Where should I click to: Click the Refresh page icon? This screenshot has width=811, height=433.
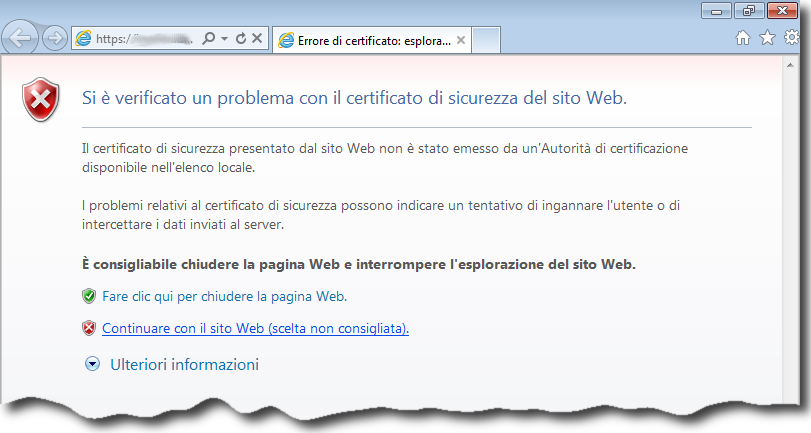[x=241, y=39]
